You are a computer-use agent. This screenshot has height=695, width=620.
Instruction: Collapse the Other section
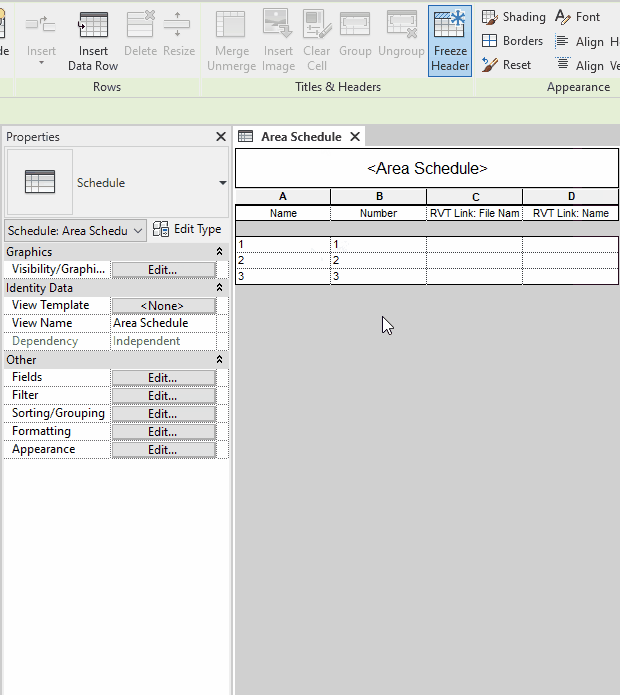point(219,359)
